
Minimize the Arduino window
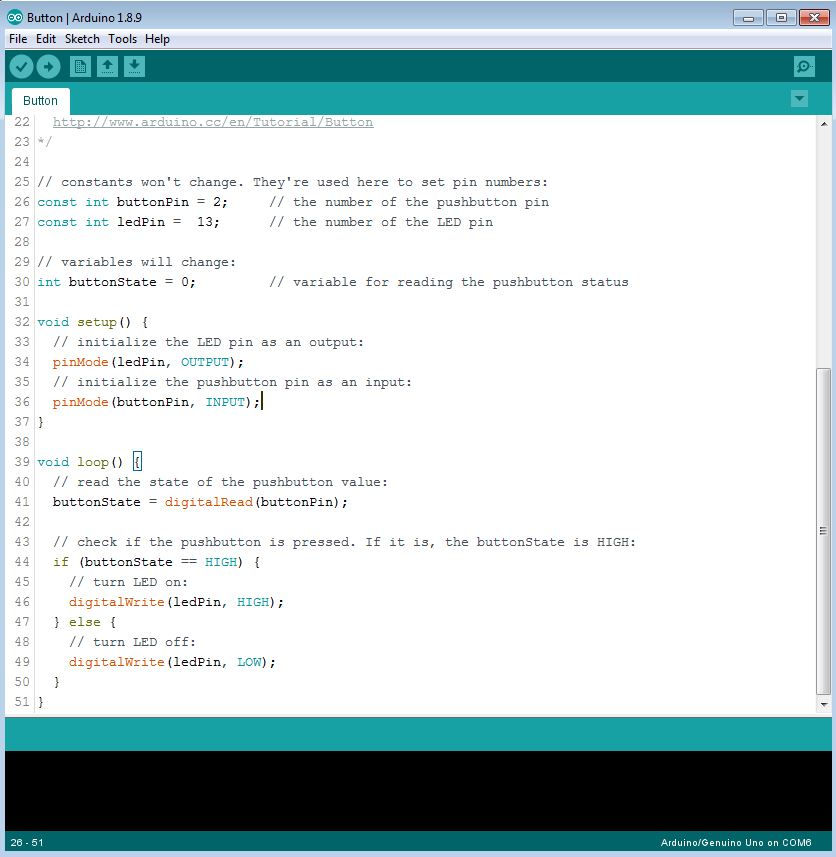[x=748, y=18]
